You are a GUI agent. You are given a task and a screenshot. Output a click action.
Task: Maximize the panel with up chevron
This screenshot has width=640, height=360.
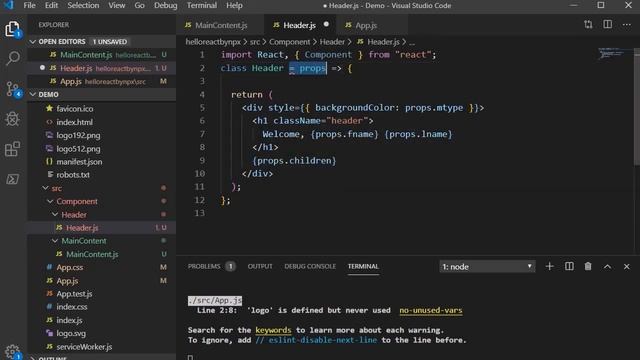[x=607, y=267]
